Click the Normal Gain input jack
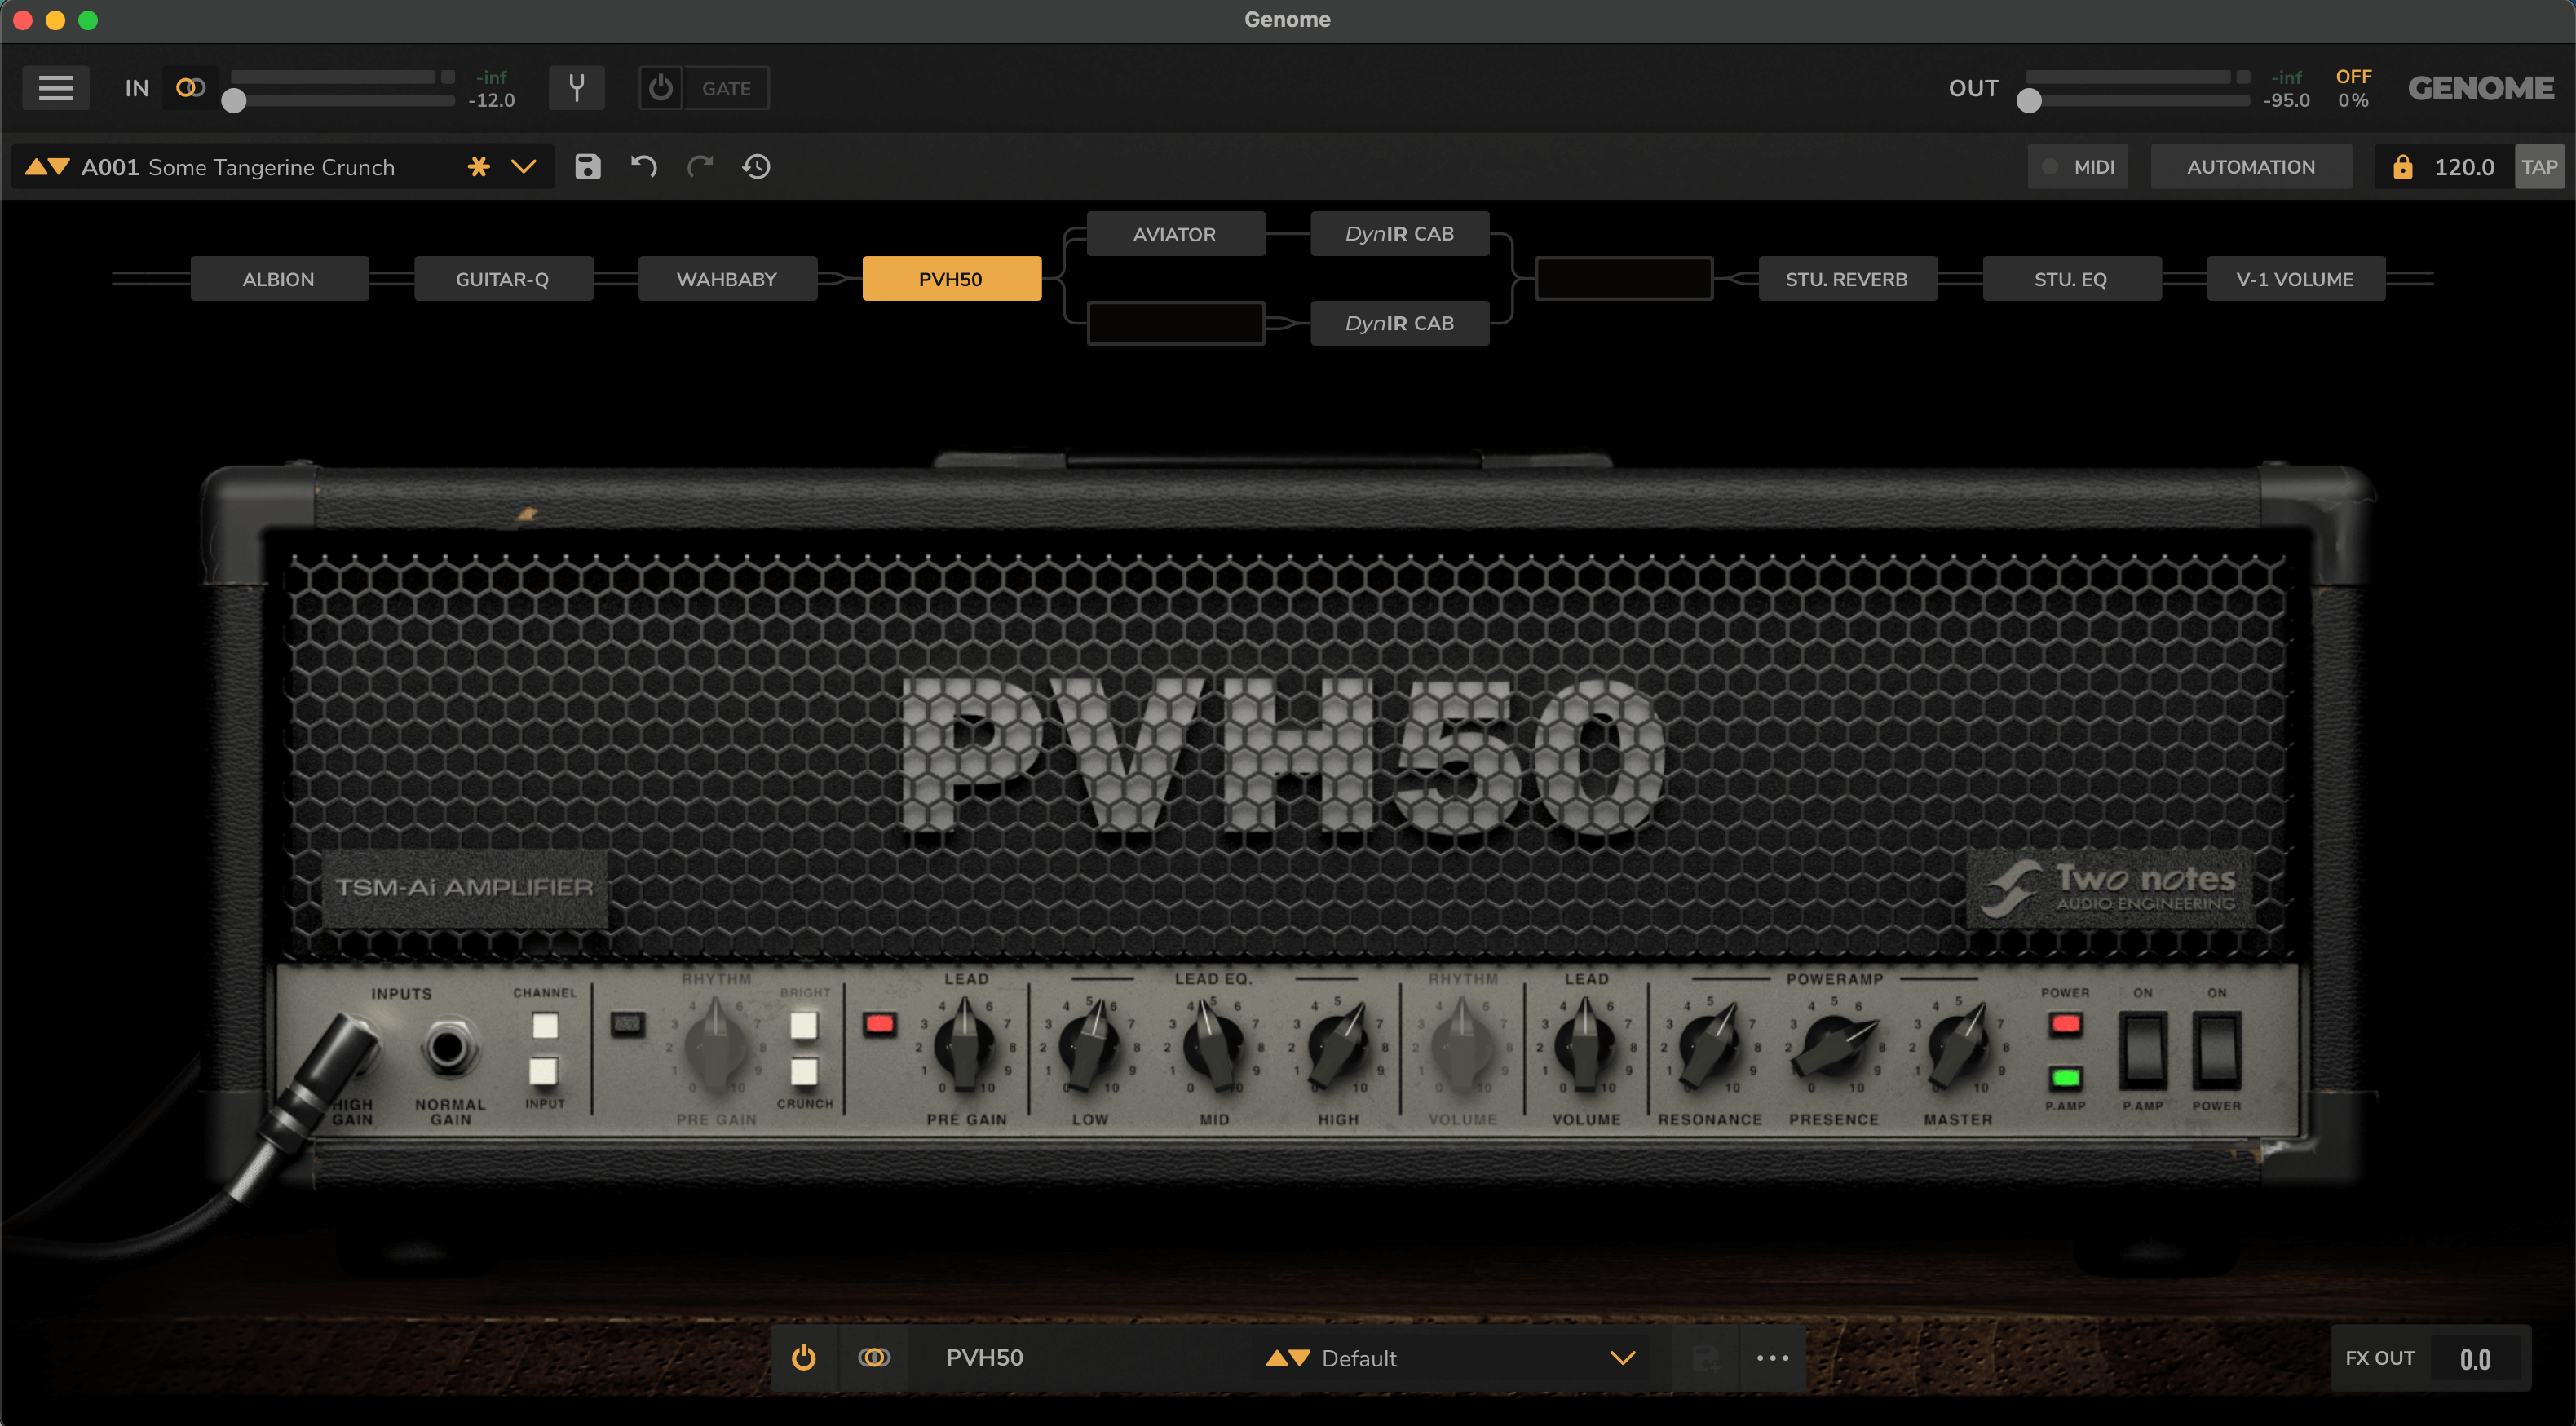 447,1048
